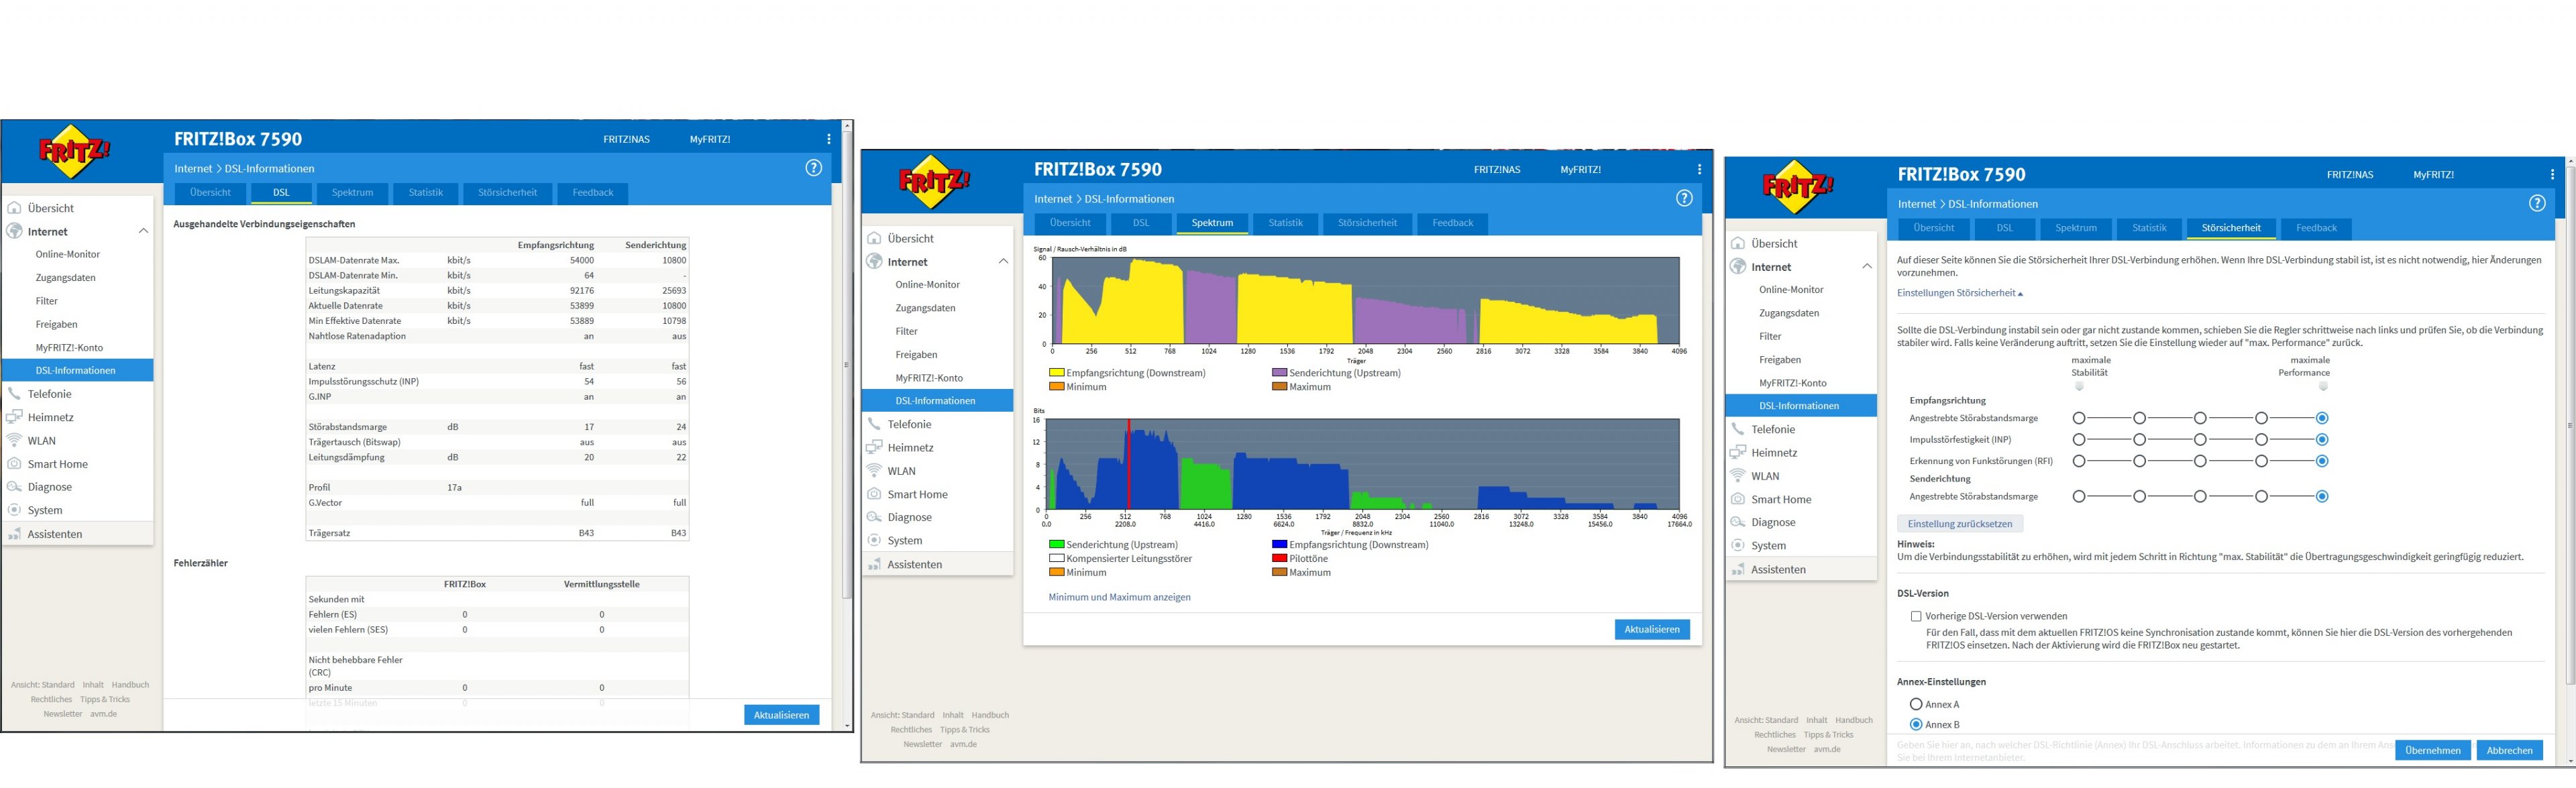Select the Annex A radio button

click(x=1916, y=704)
